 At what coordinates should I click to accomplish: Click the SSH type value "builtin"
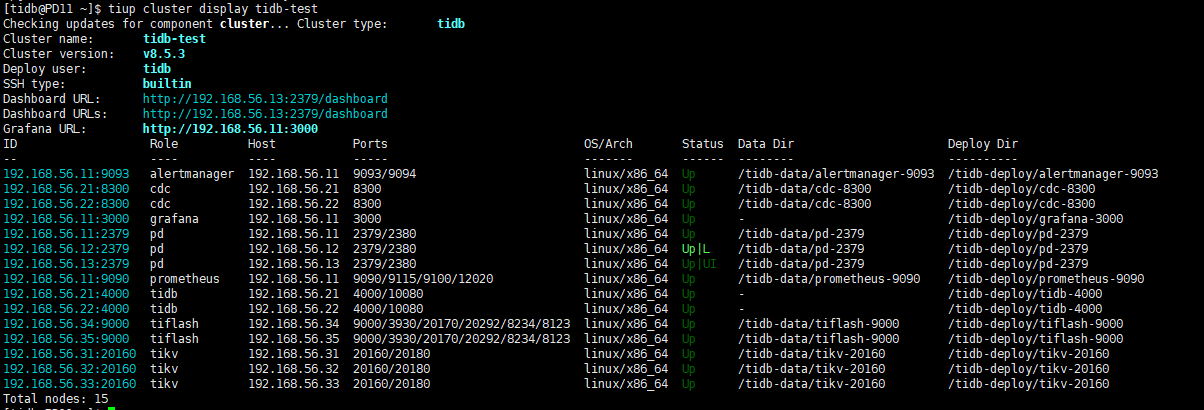(x=167, y=84)
